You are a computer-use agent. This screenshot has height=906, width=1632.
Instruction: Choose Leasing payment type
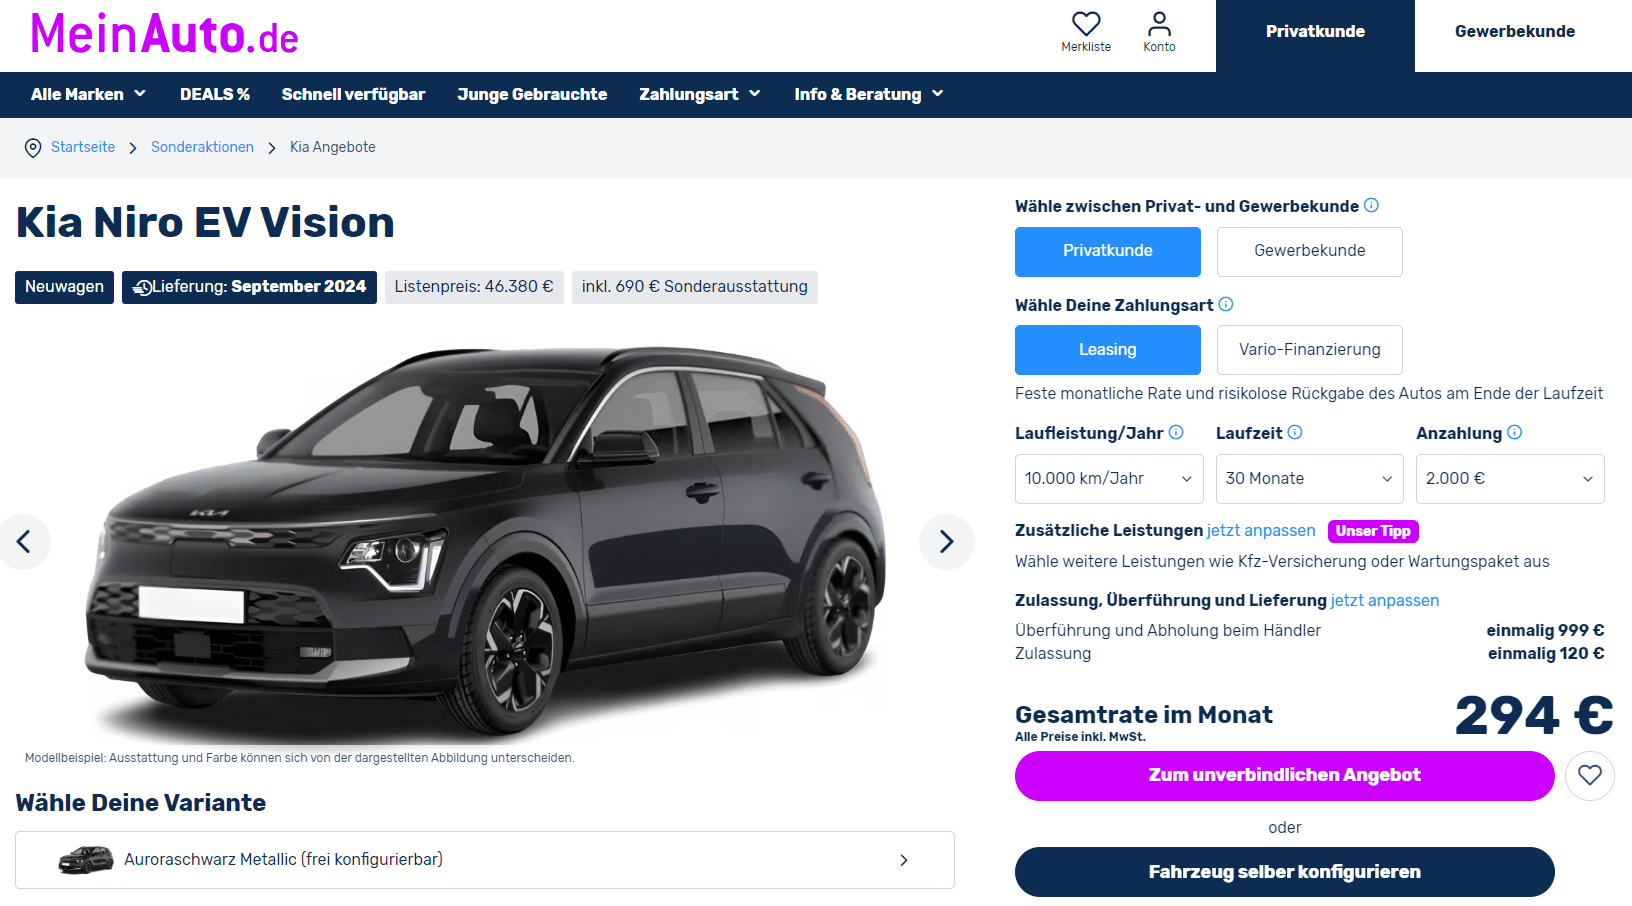click(x=1108, y=350)
